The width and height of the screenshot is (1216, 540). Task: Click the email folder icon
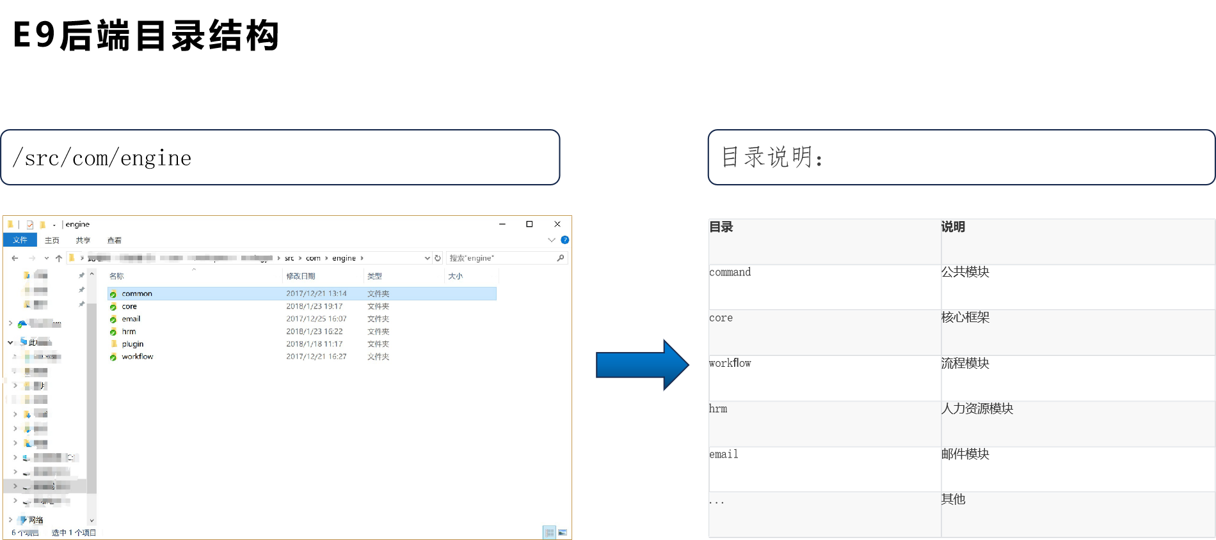[113, 319]
